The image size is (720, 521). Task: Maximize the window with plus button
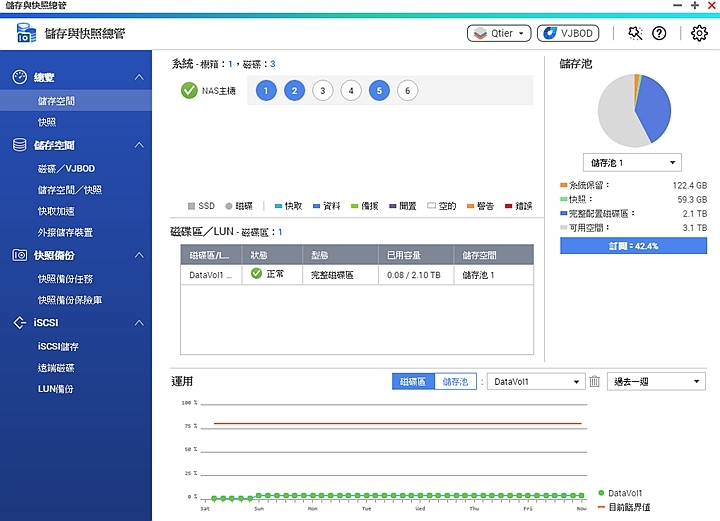tap(695, 5)
